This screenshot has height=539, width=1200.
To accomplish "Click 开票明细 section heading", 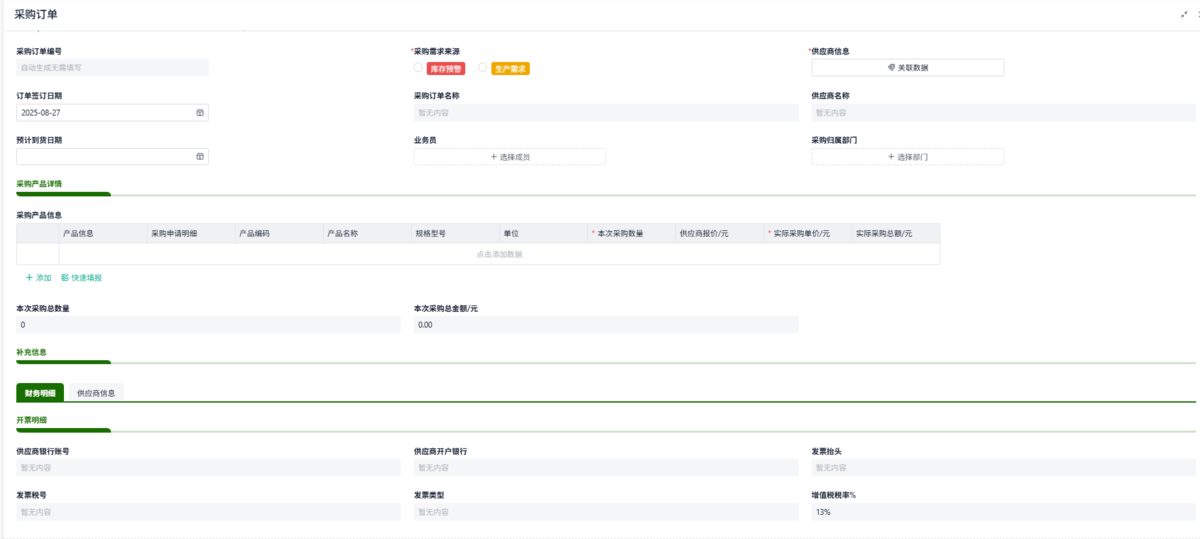I will pos(31,420).
